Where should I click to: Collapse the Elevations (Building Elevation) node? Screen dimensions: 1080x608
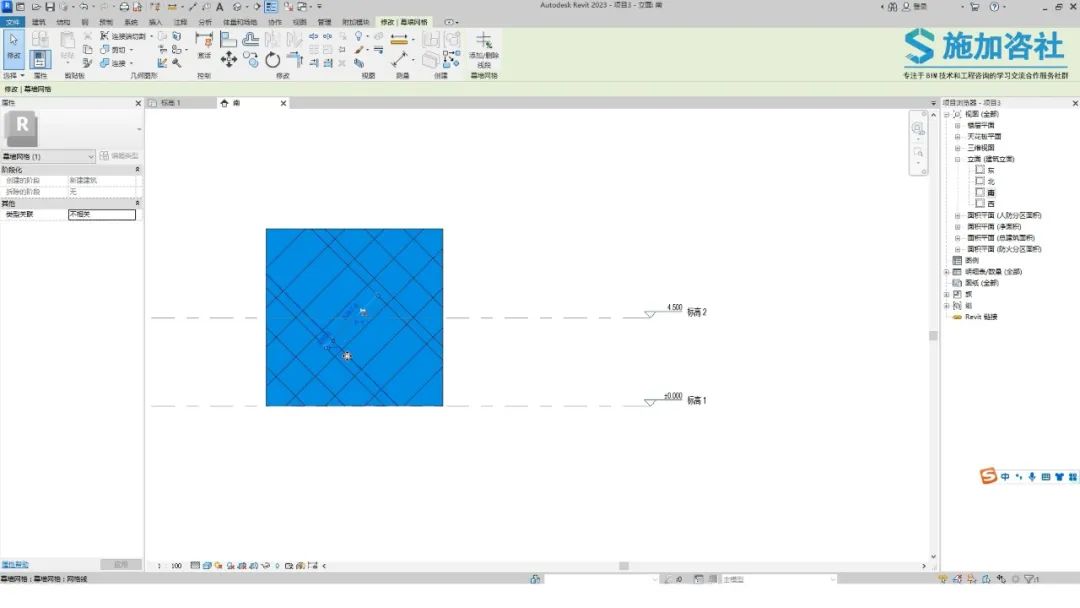click(x=957, y=159)
